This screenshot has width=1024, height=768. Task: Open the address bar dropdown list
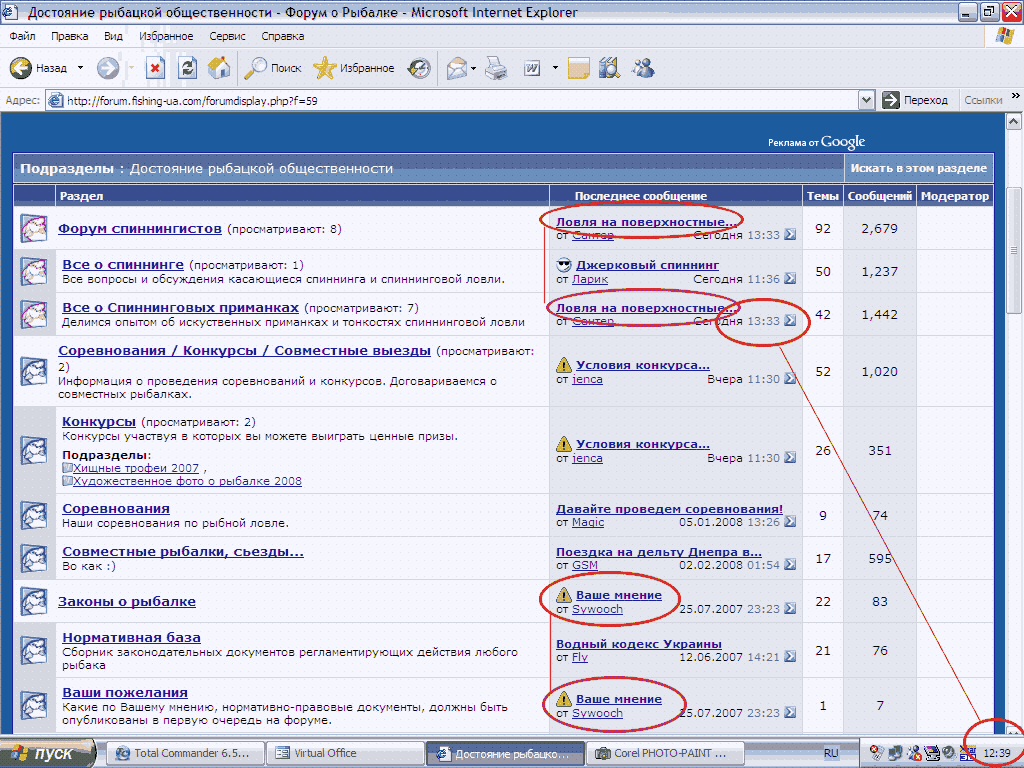(866, 100)
